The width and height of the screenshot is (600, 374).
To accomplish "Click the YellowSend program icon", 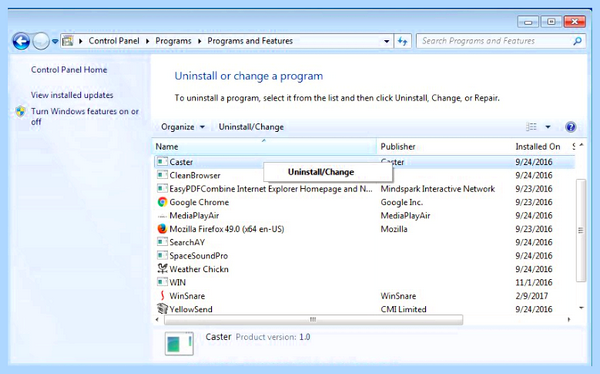I will click(162, 309).
